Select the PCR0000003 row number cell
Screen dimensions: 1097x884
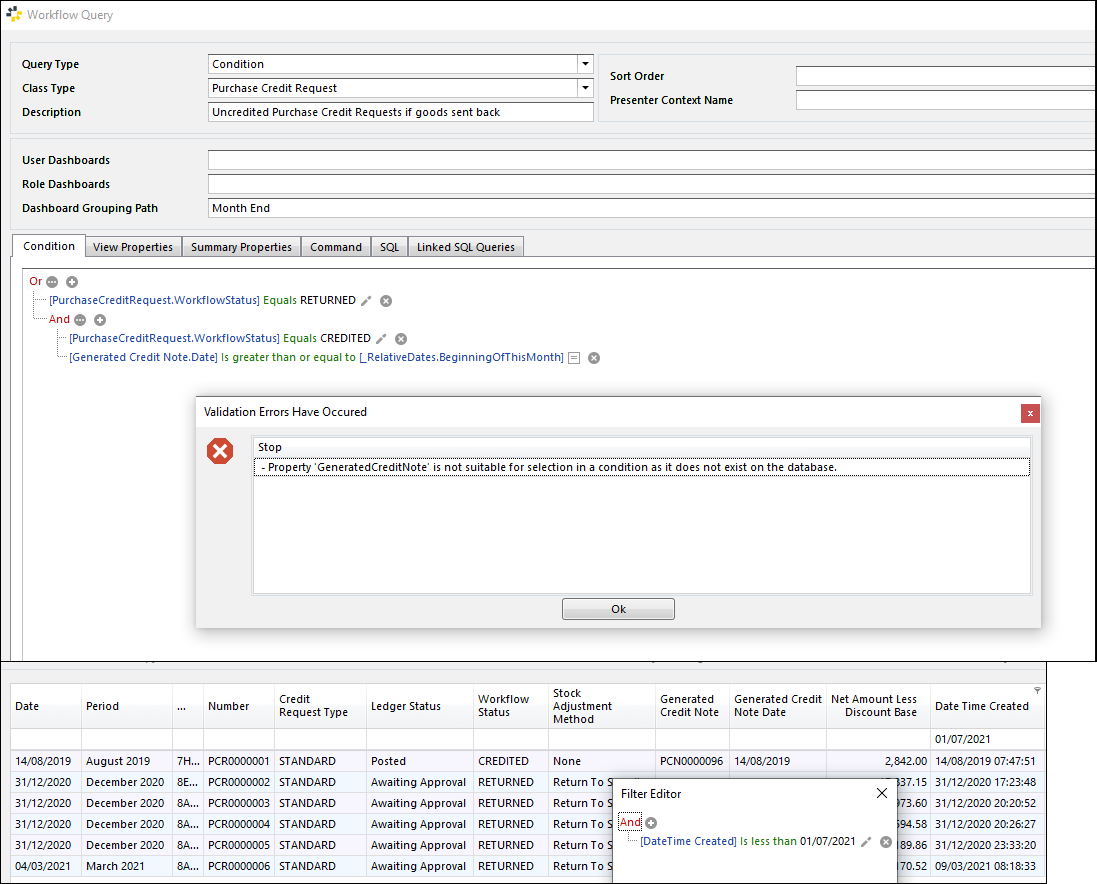point(239,803)
